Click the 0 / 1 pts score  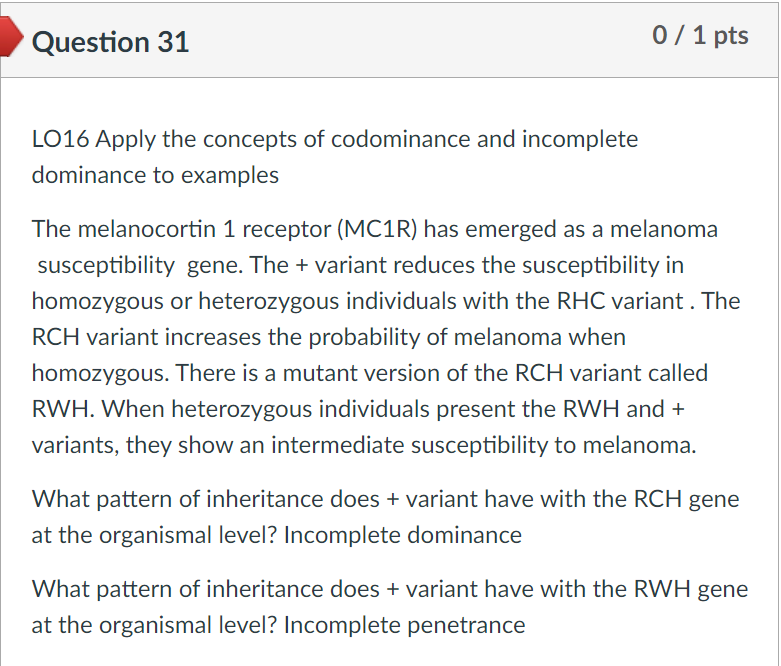click(x=700, y=35)
